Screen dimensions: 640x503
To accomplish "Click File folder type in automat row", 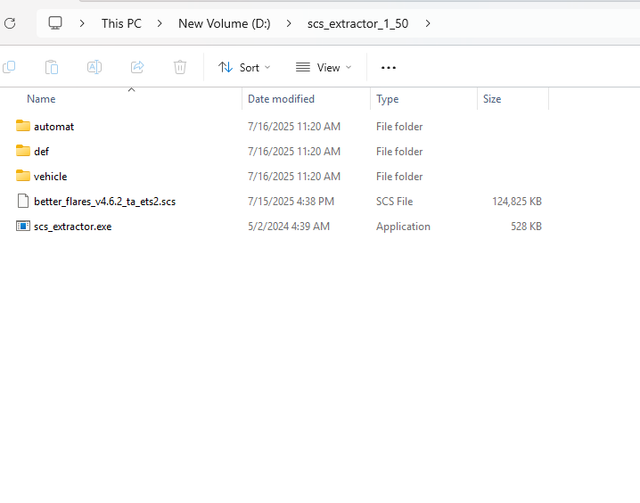I will click(399, 127).
